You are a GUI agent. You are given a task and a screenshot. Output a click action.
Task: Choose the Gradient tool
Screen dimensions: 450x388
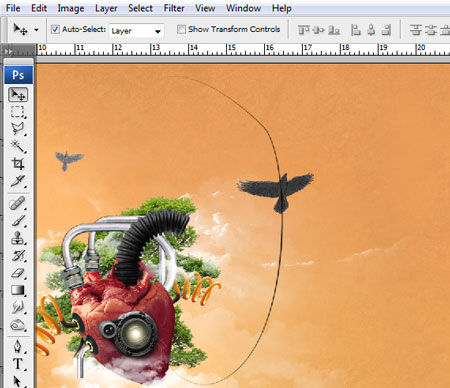pyautogui.click(x=18, y=290)
